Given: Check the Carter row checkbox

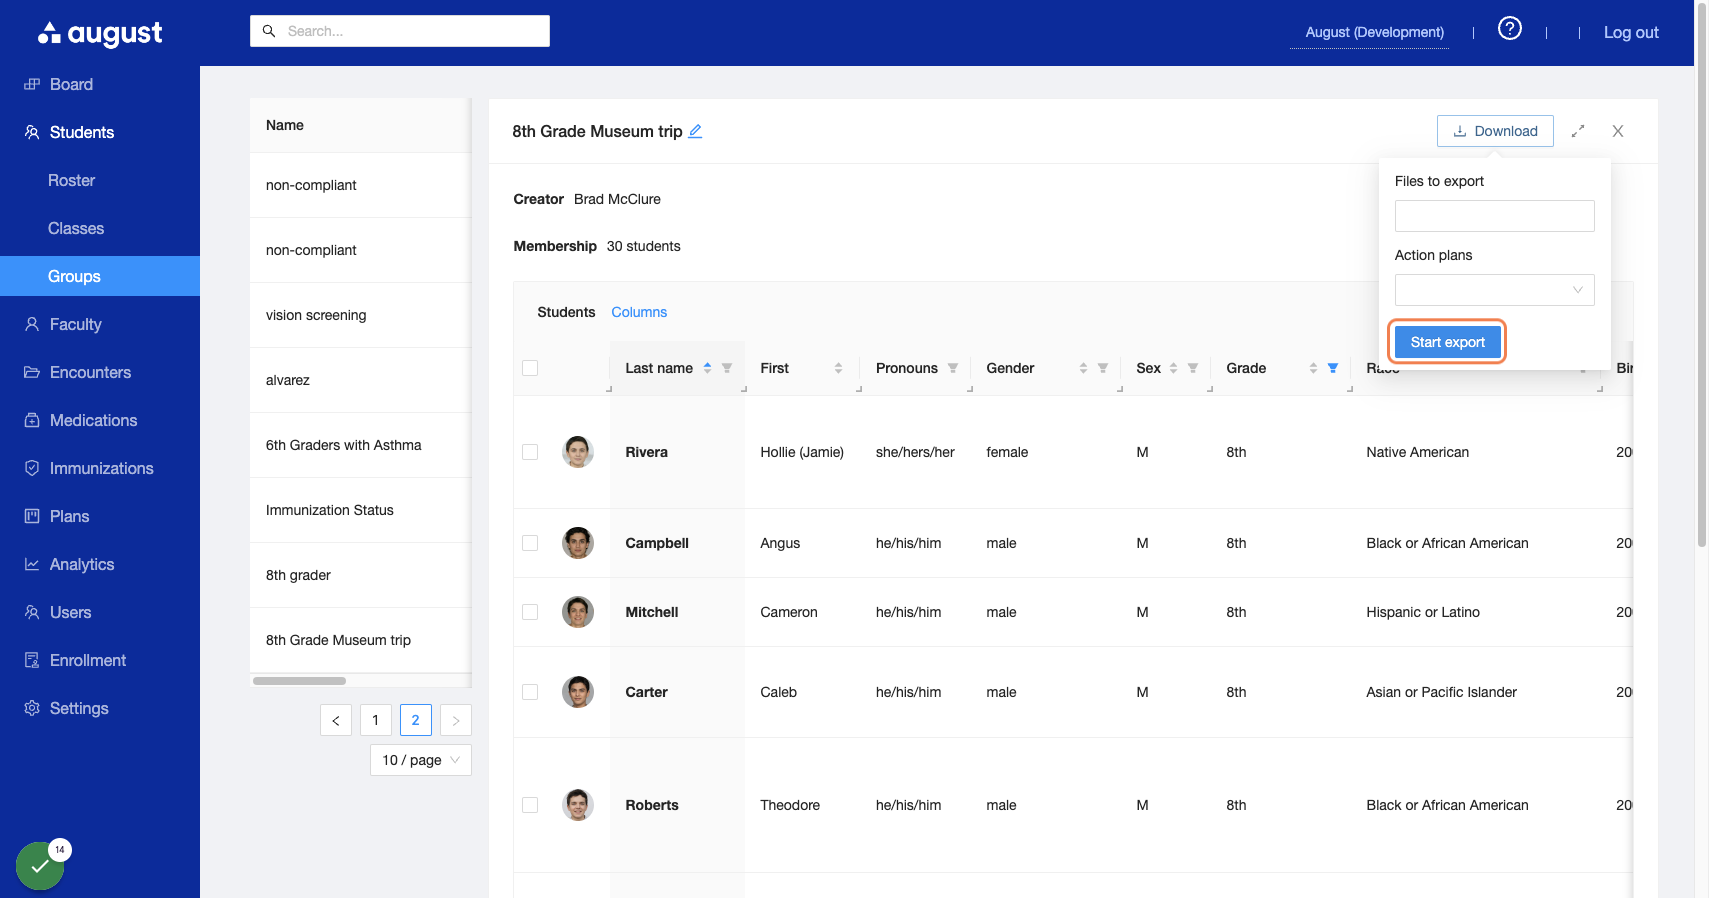Looking at the screenshot, I should point(530,692).
